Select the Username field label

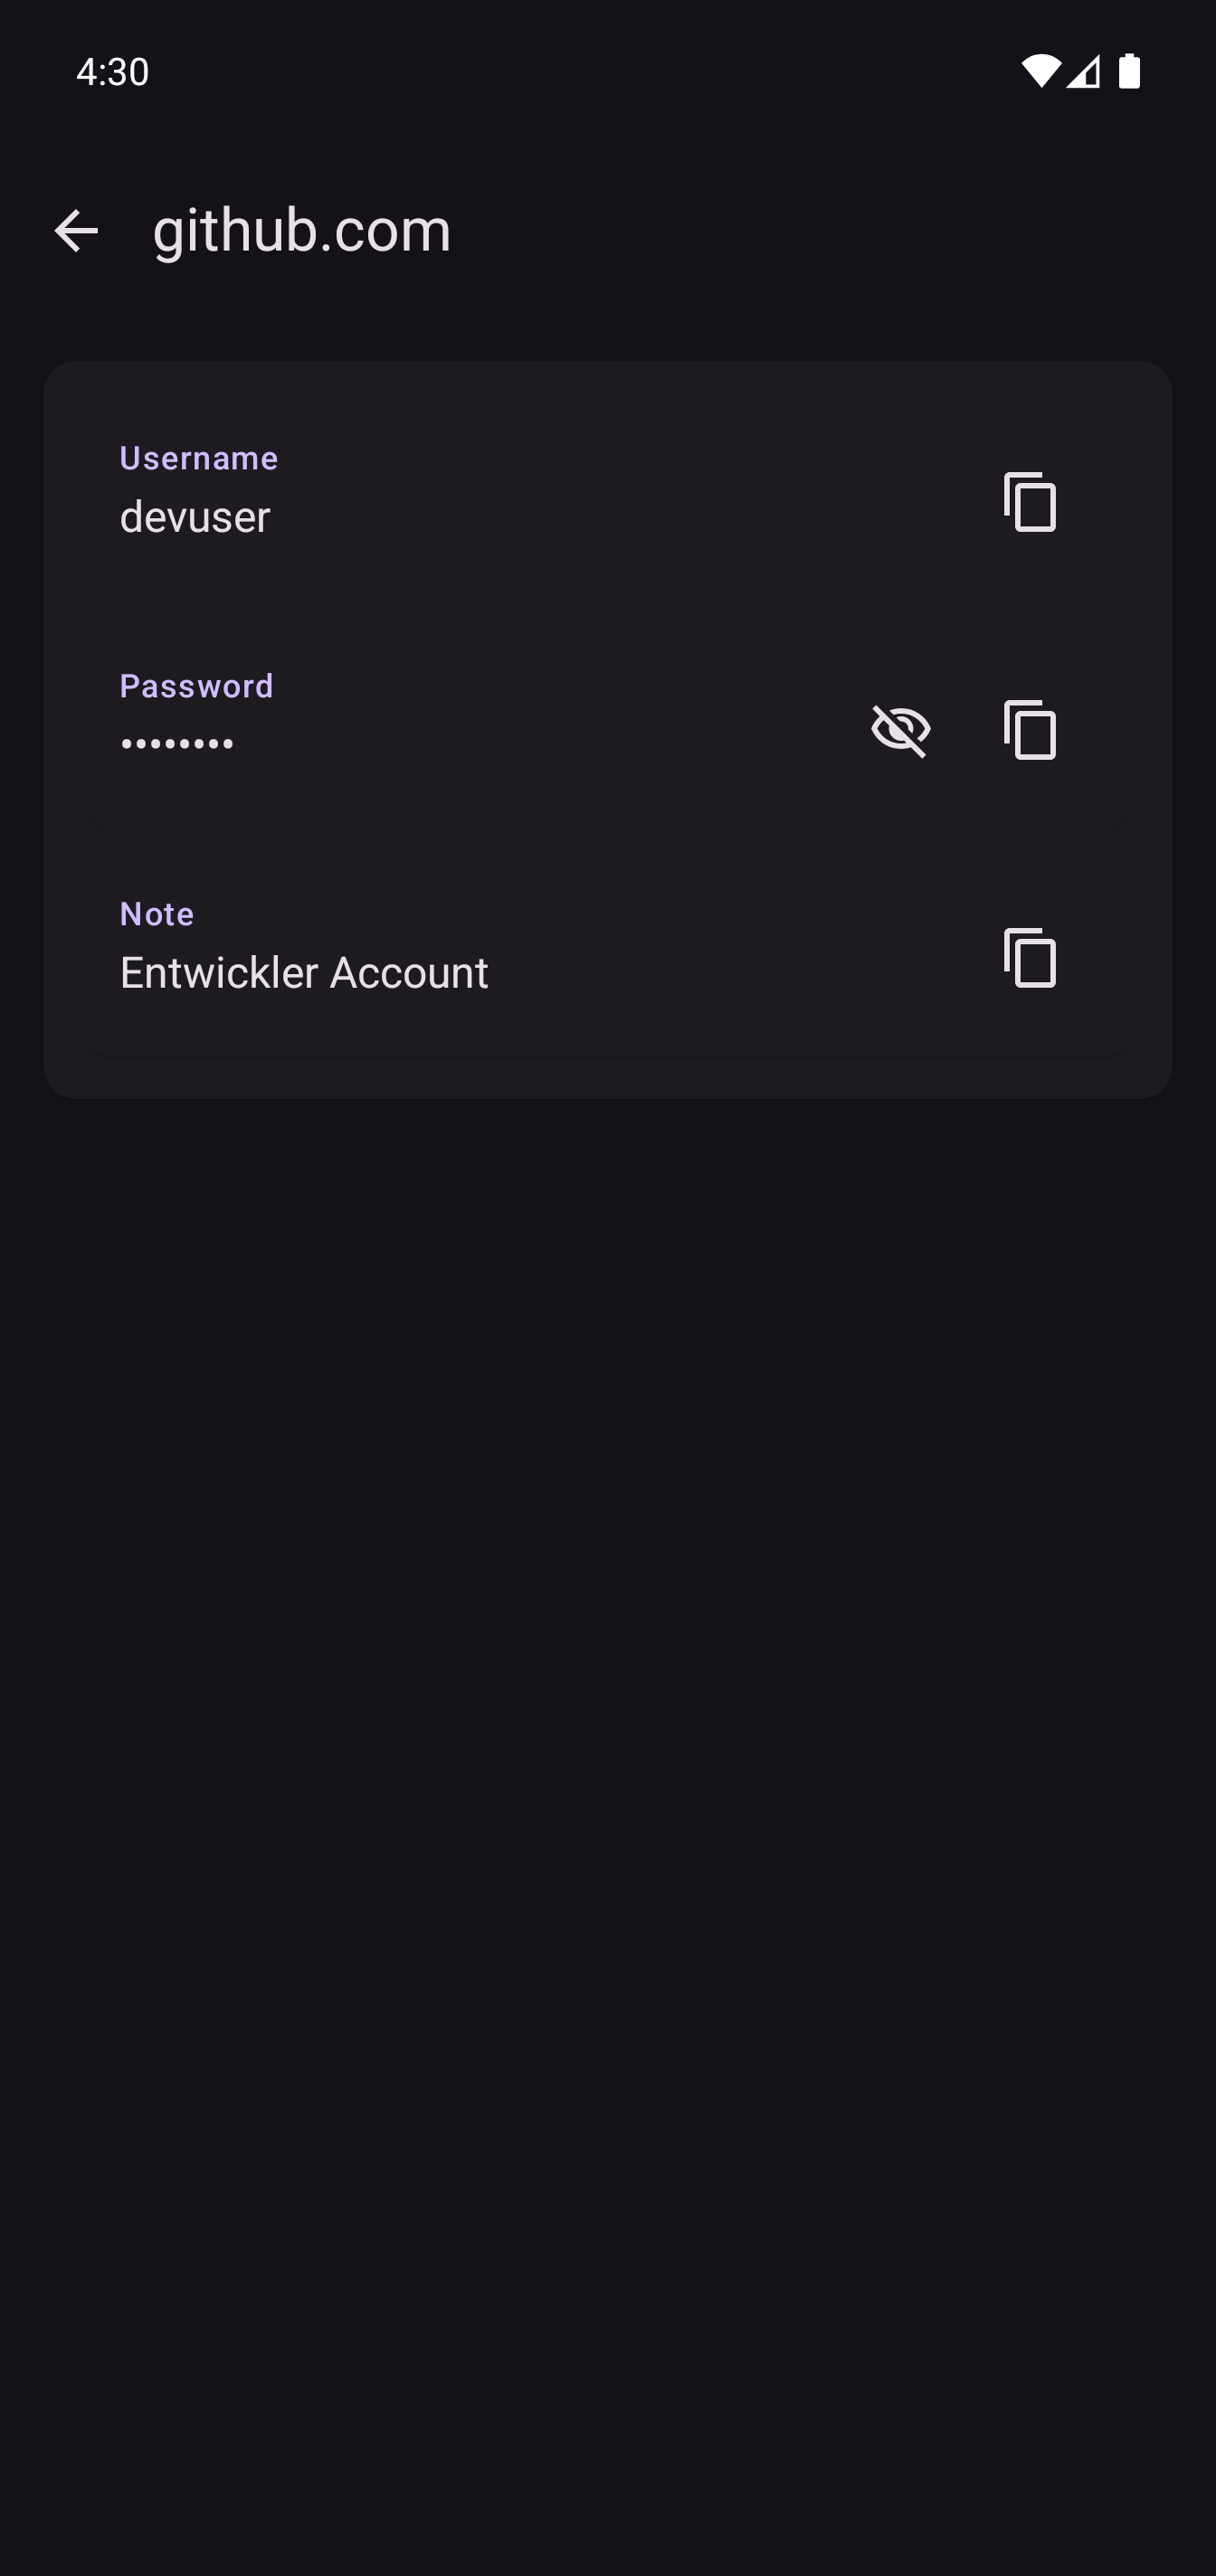click(x=199, y=458)
